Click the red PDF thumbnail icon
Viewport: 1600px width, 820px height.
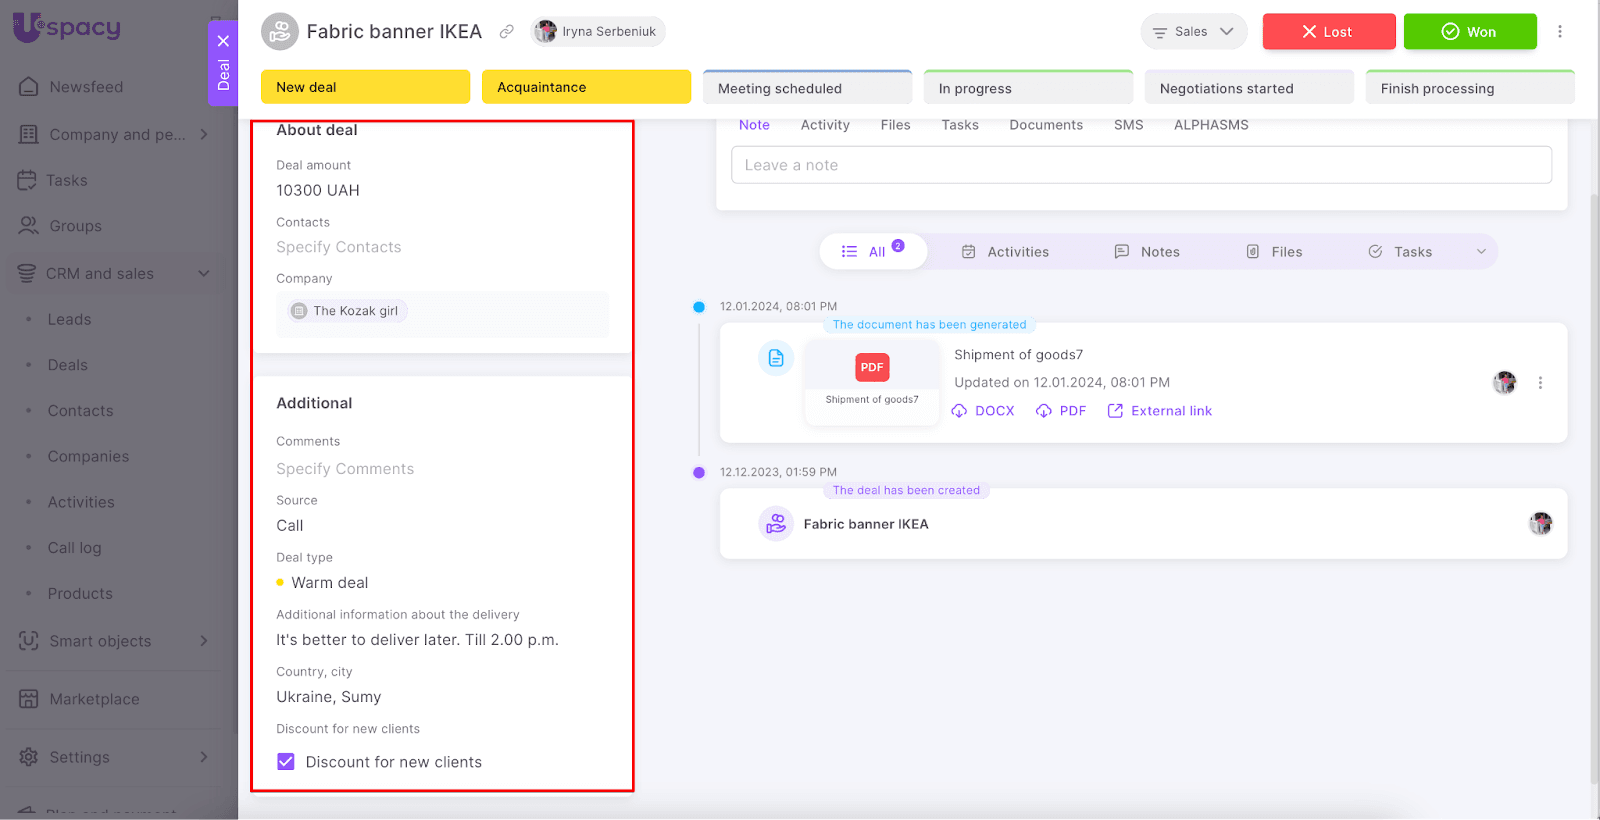(x=872, y=368)
